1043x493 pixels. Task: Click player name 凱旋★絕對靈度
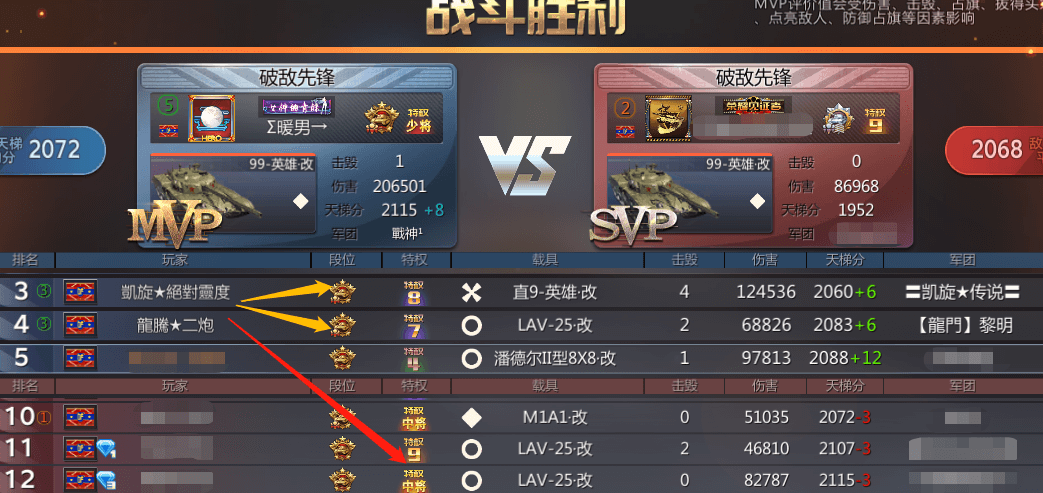point(176,291)
